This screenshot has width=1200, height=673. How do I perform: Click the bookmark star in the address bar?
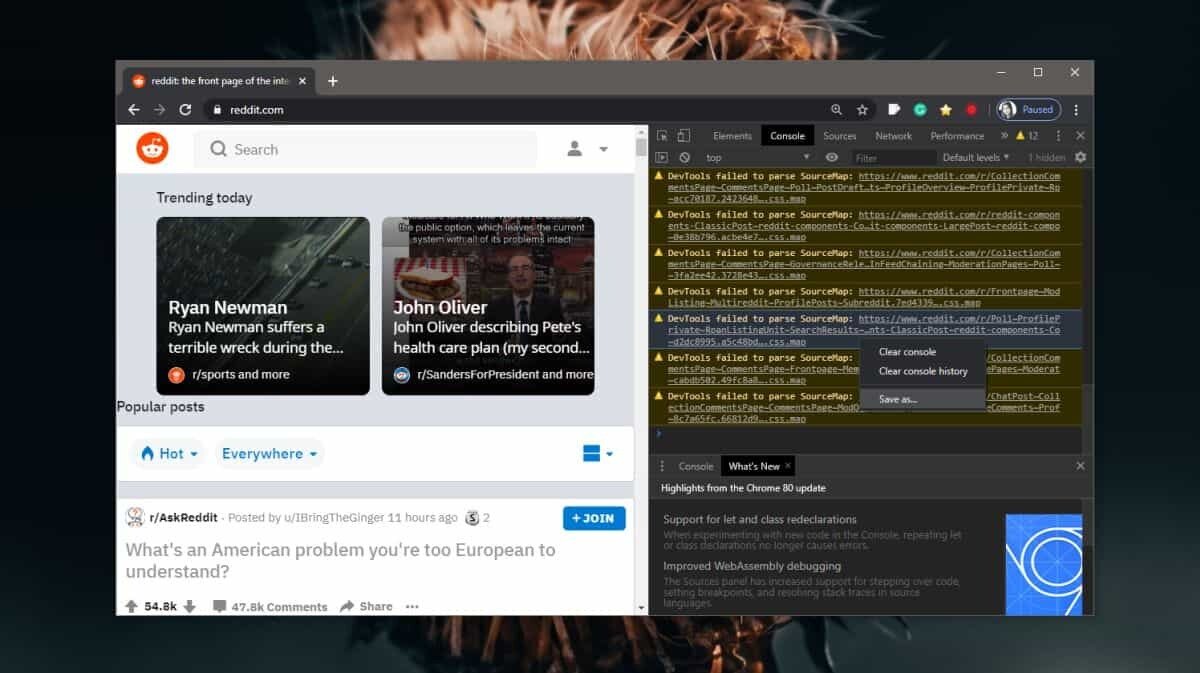coord(862,110)
